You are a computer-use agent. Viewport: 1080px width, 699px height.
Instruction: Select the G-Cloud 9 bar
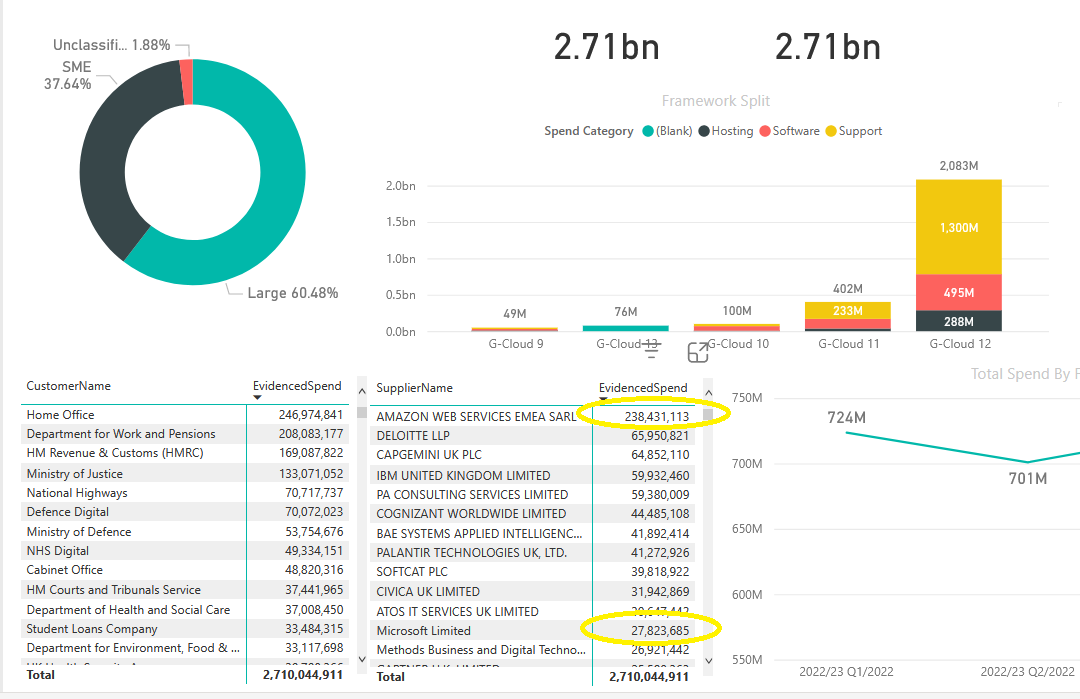point(515,329)
